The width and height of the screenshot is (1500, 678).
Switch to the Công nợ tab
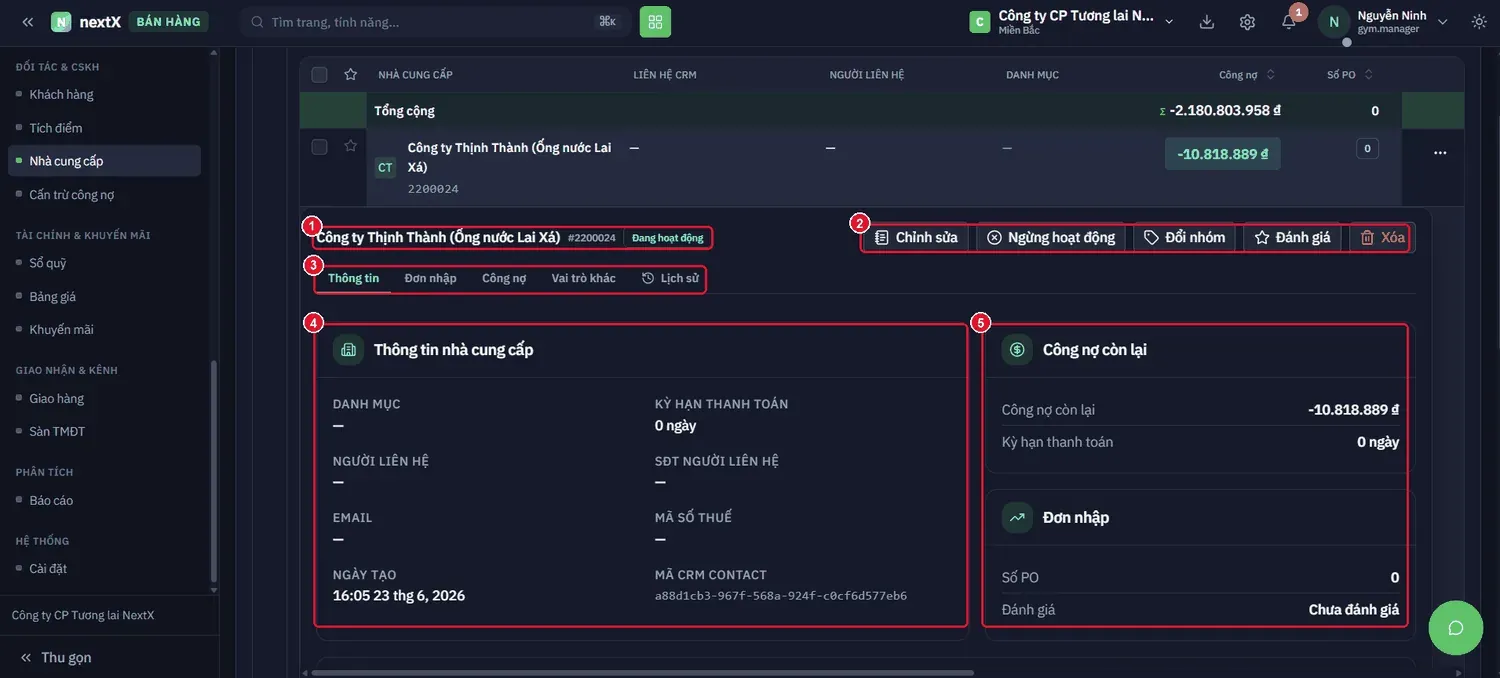point(504,278)
